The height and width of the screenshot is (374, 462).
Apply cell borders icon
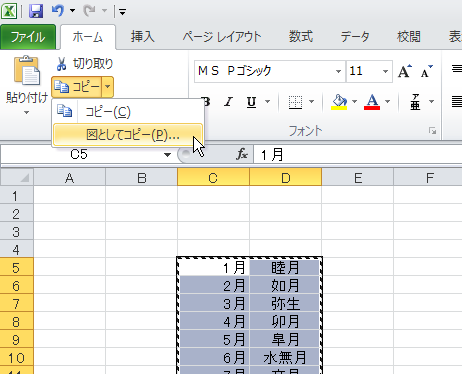295,102
